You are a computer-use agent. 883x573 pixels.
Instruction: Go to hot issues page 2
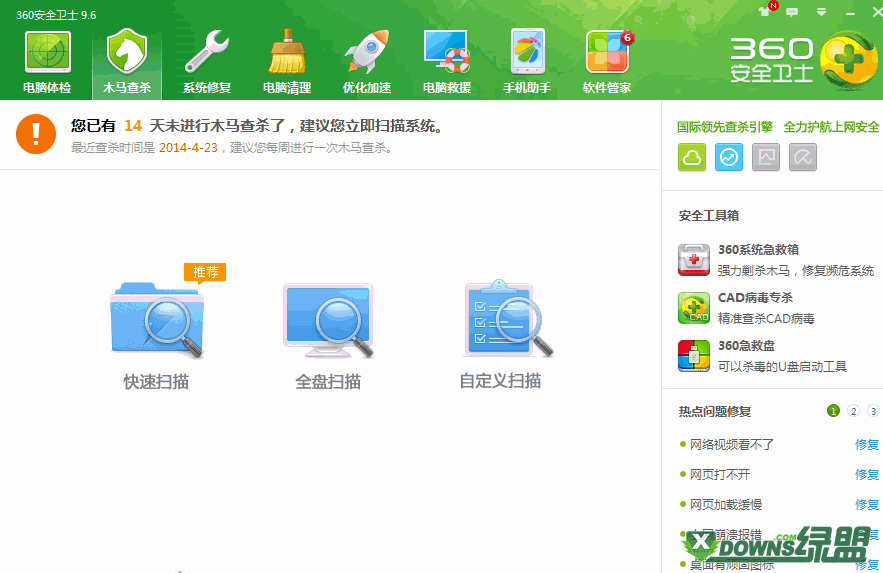pos(854,411)
